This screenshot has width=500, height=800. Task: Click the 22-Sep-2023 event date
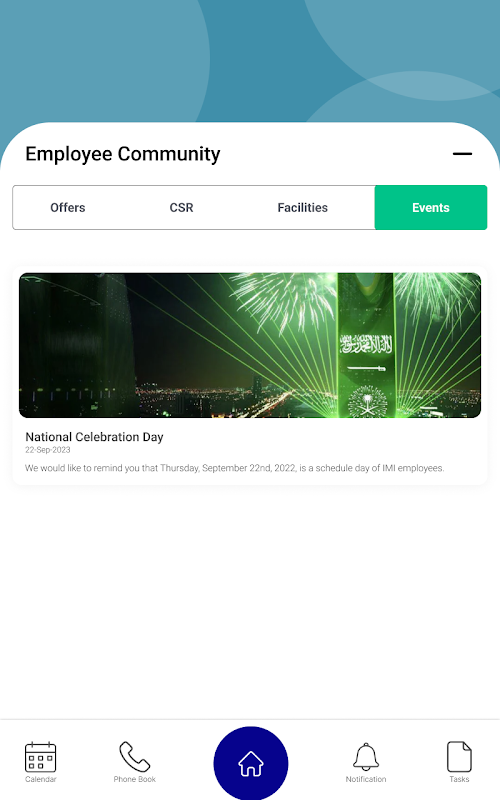[x=48, y=450]
